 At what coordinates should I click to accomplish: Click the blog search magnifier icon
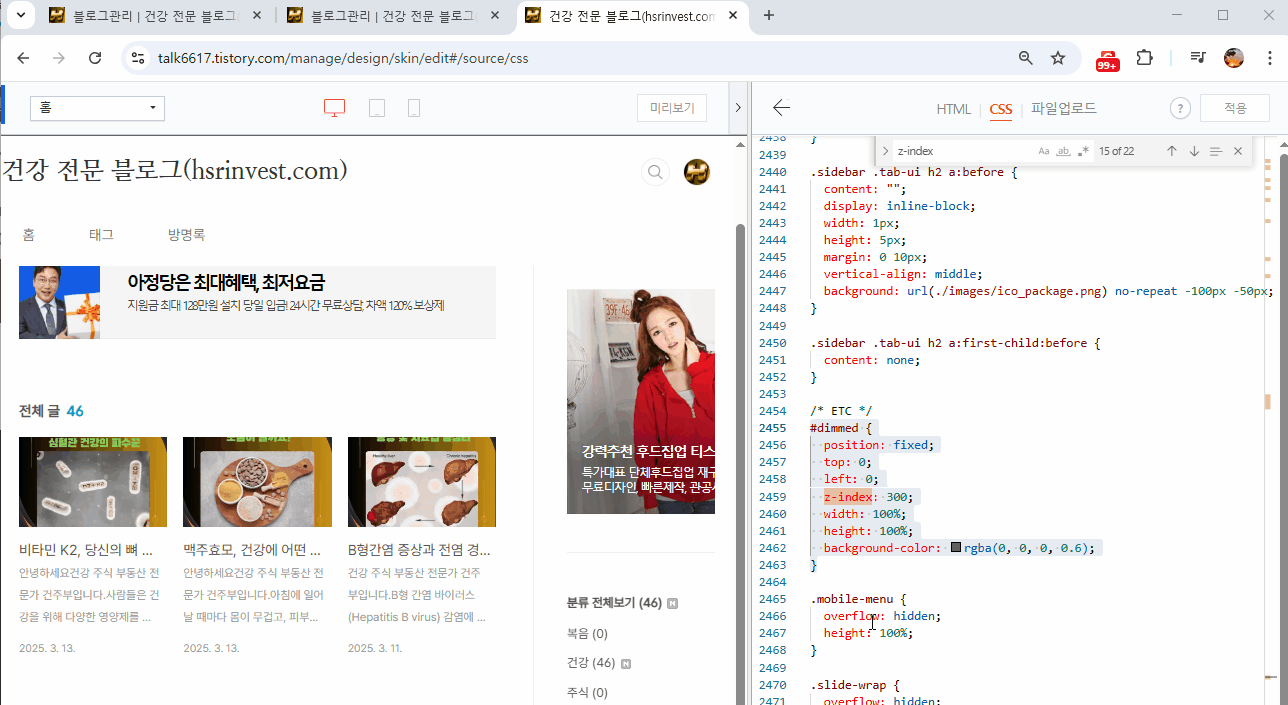[655, 172]
